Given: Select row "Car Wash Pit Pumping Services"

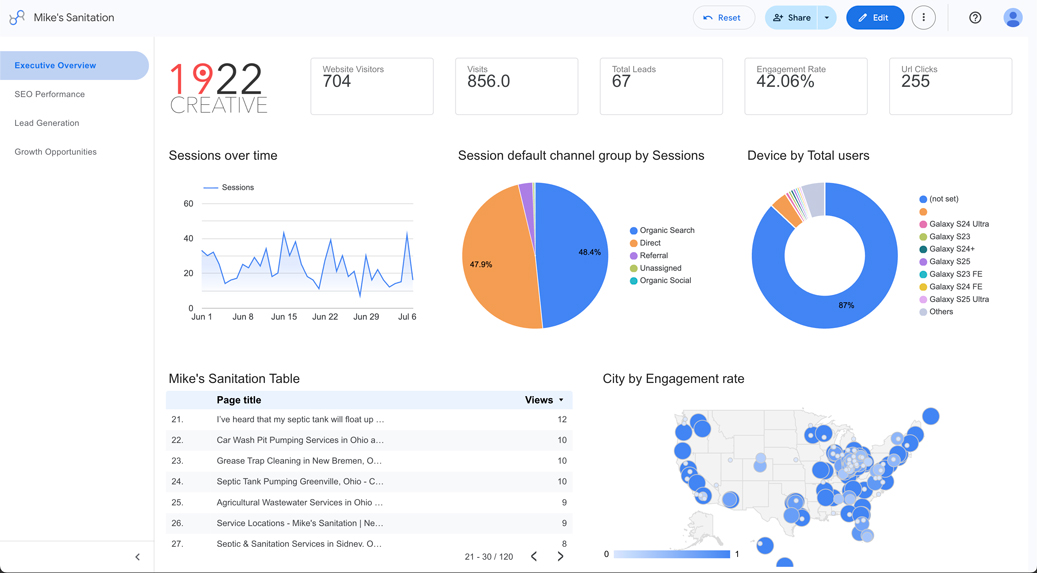Looking at the screenshot, I should click(369, 440).
